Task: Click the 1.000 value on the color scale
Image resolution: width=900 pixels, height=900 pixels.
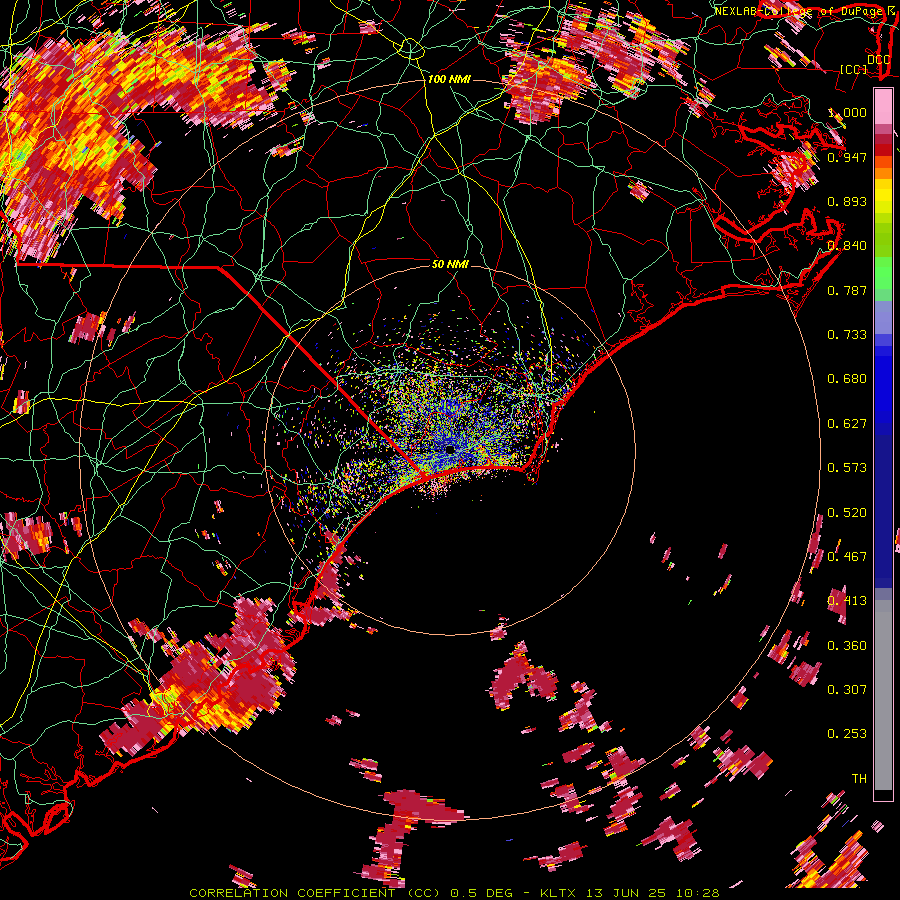Action: [847, 112]
